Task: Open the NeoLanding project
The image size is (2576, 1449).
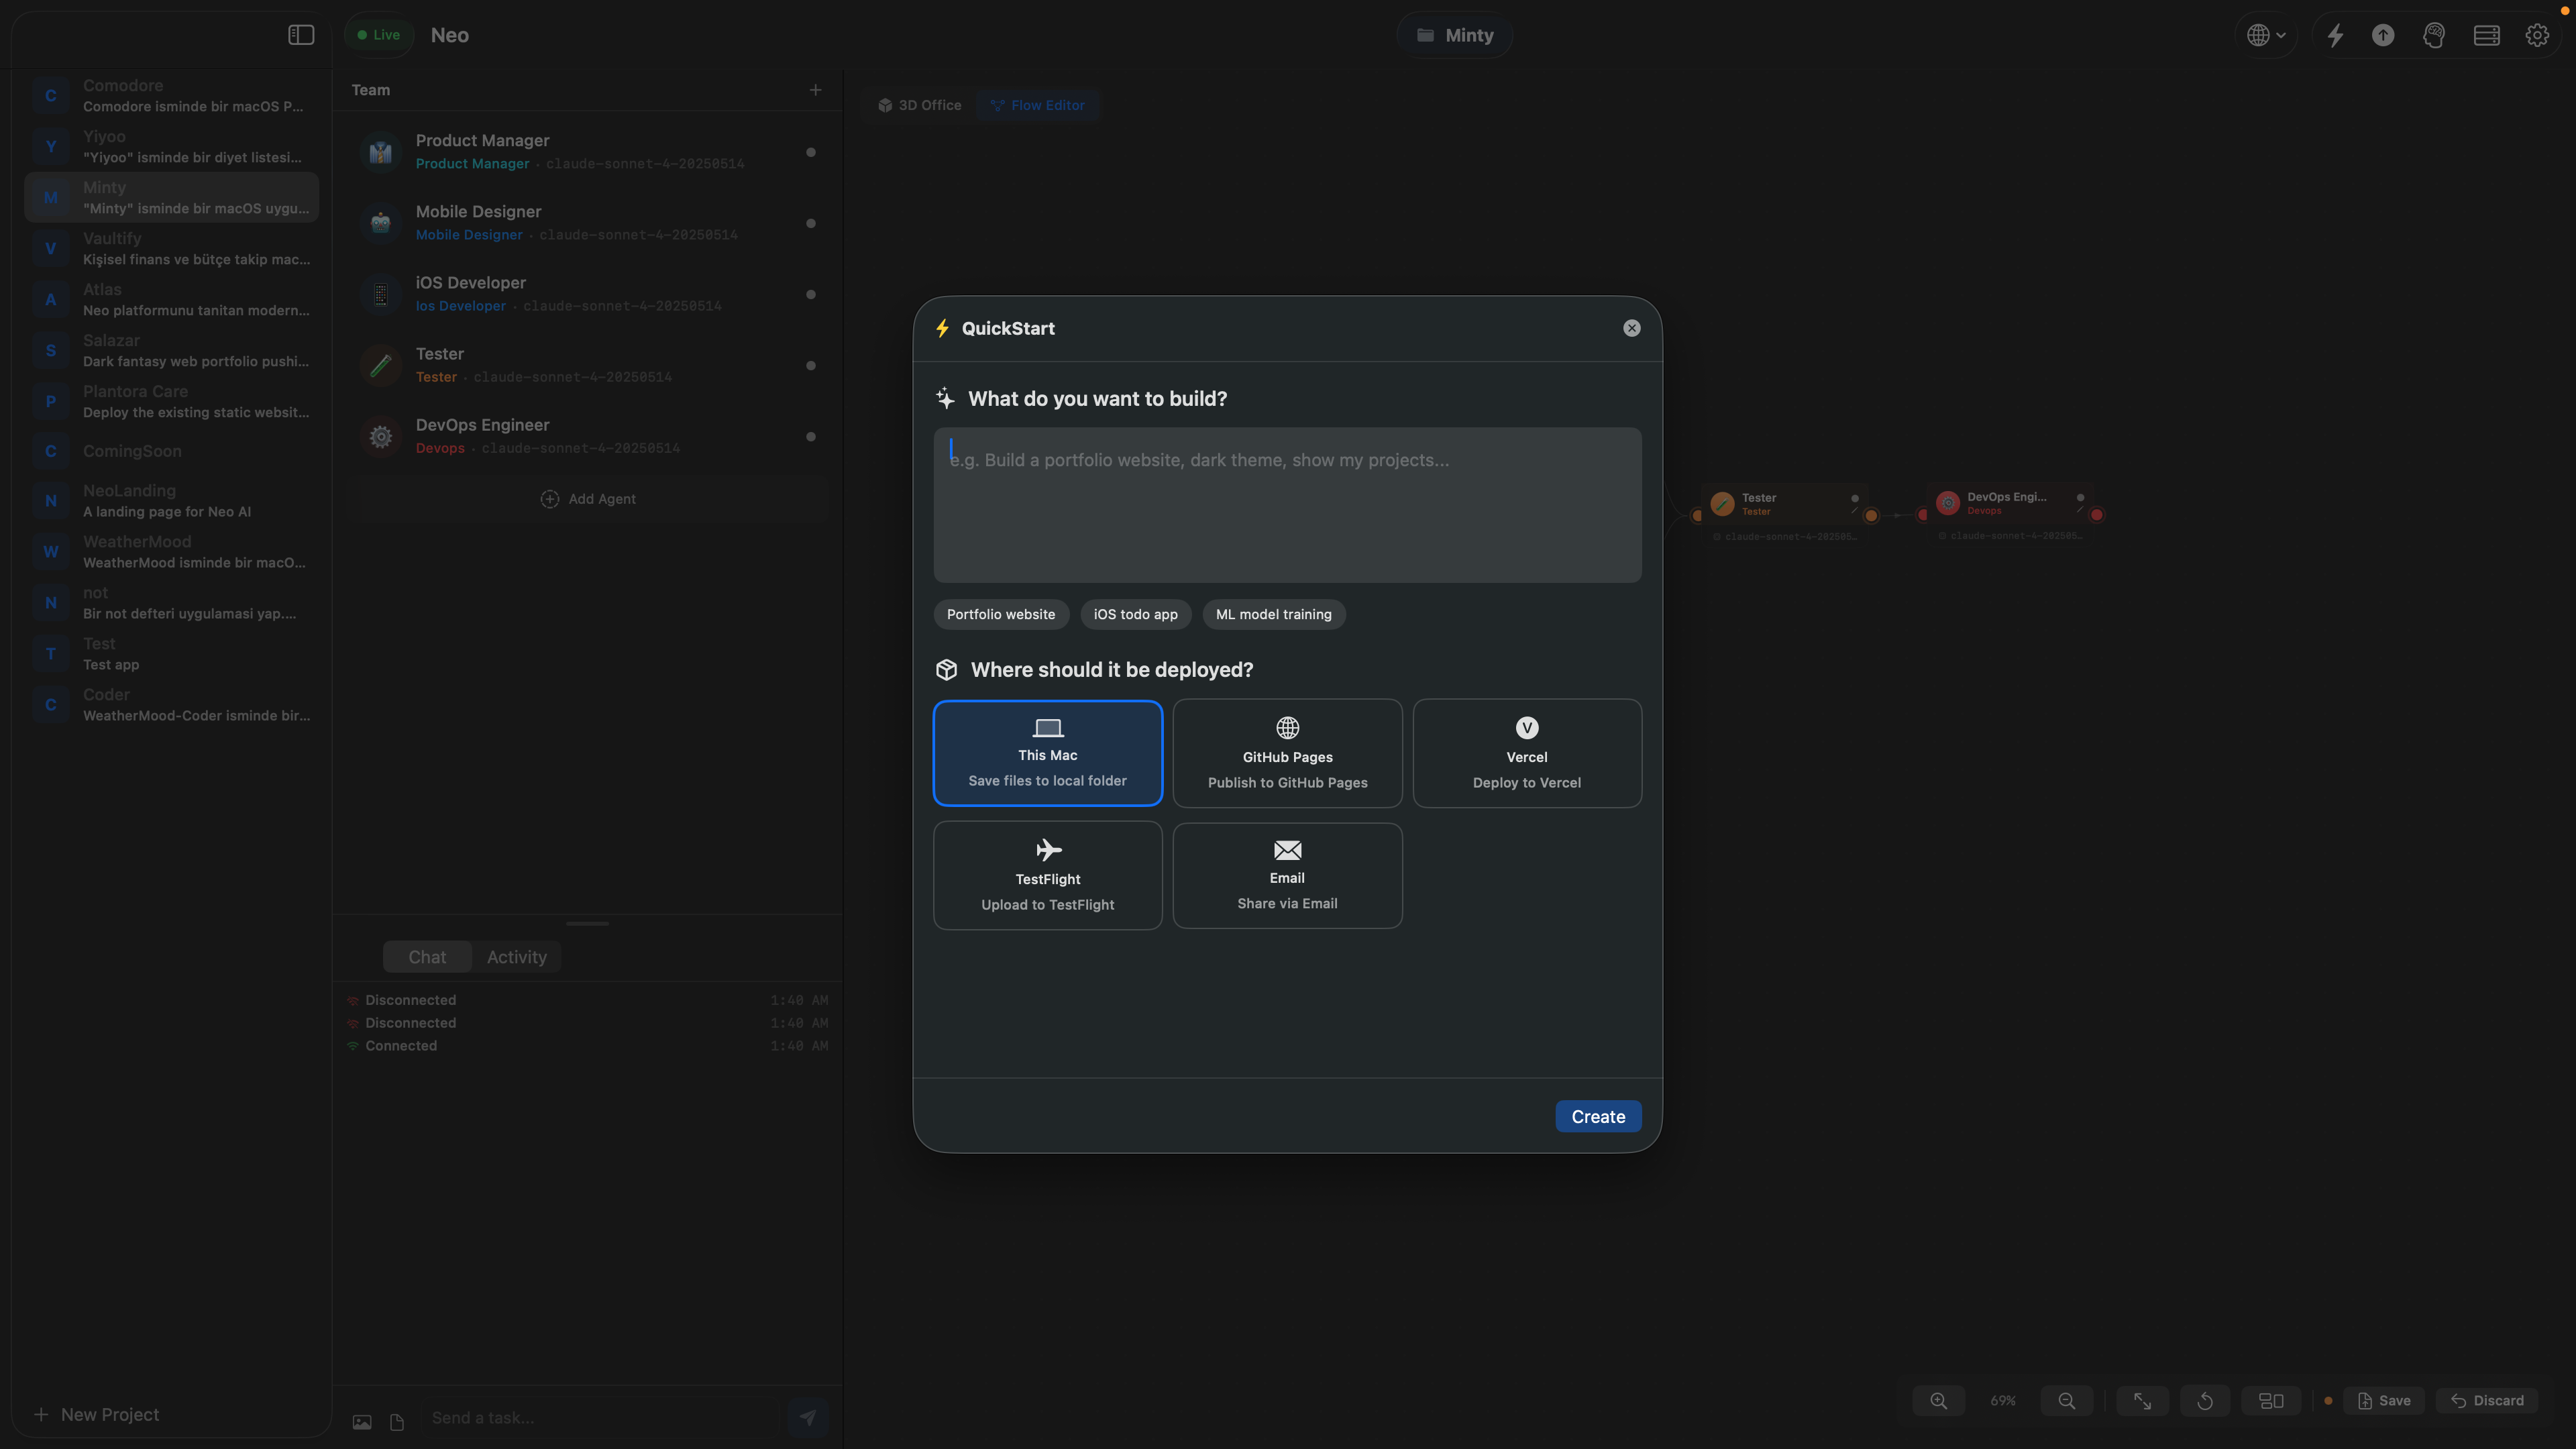Action: (171, 501)
